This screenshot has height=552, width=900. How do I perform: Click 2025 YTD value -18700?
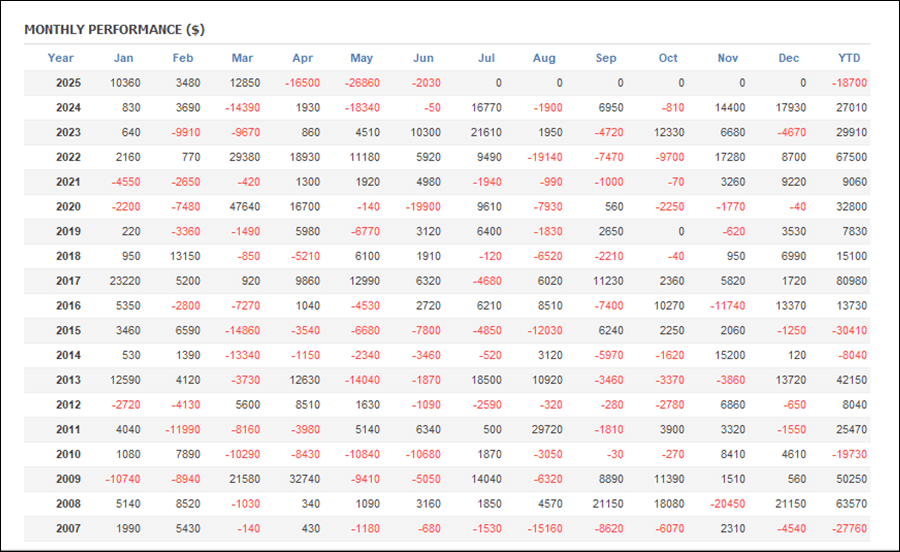pos(849,83)
